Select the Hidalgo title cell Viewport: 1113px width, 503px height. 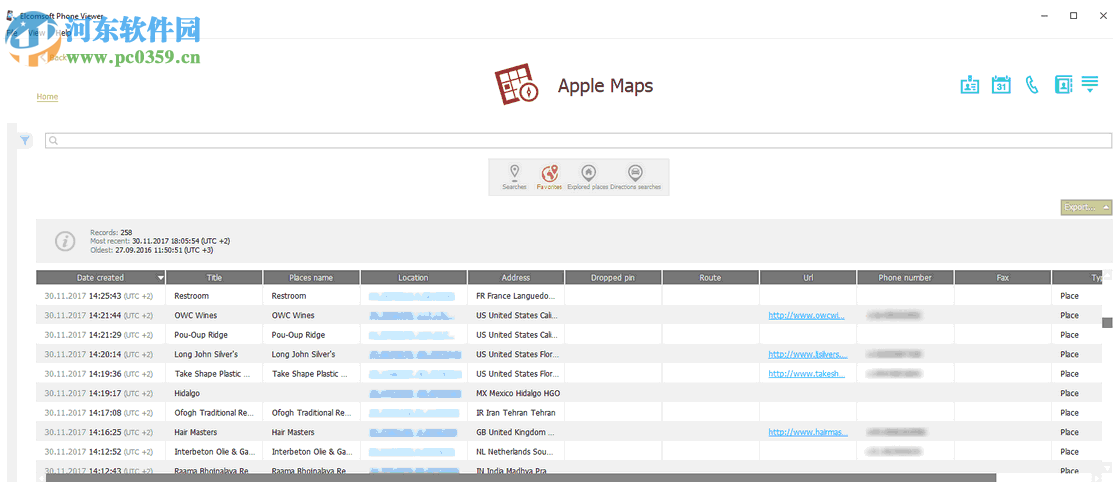pos(214,393)
